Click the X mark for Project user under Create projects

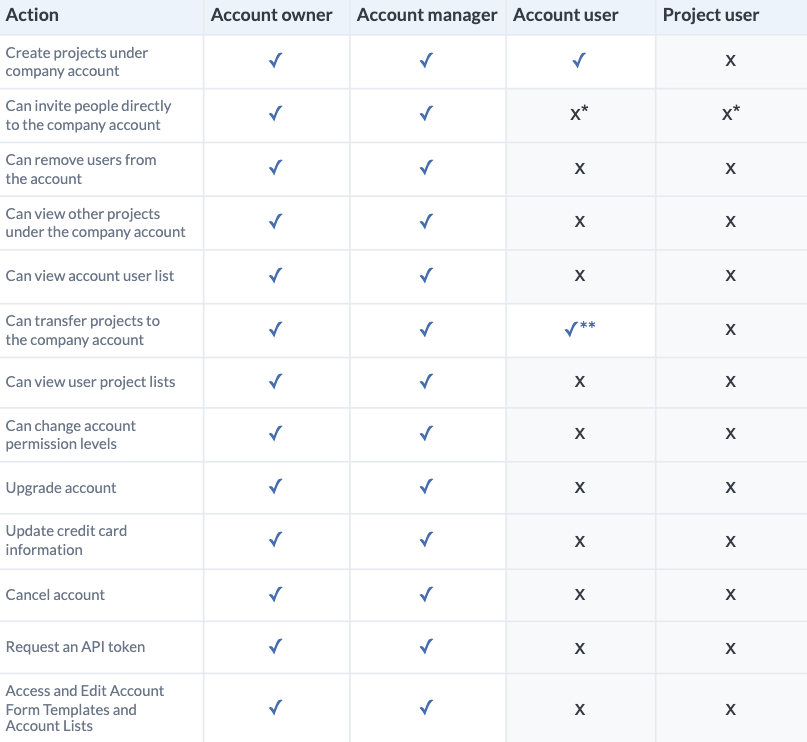pos(730,61)
